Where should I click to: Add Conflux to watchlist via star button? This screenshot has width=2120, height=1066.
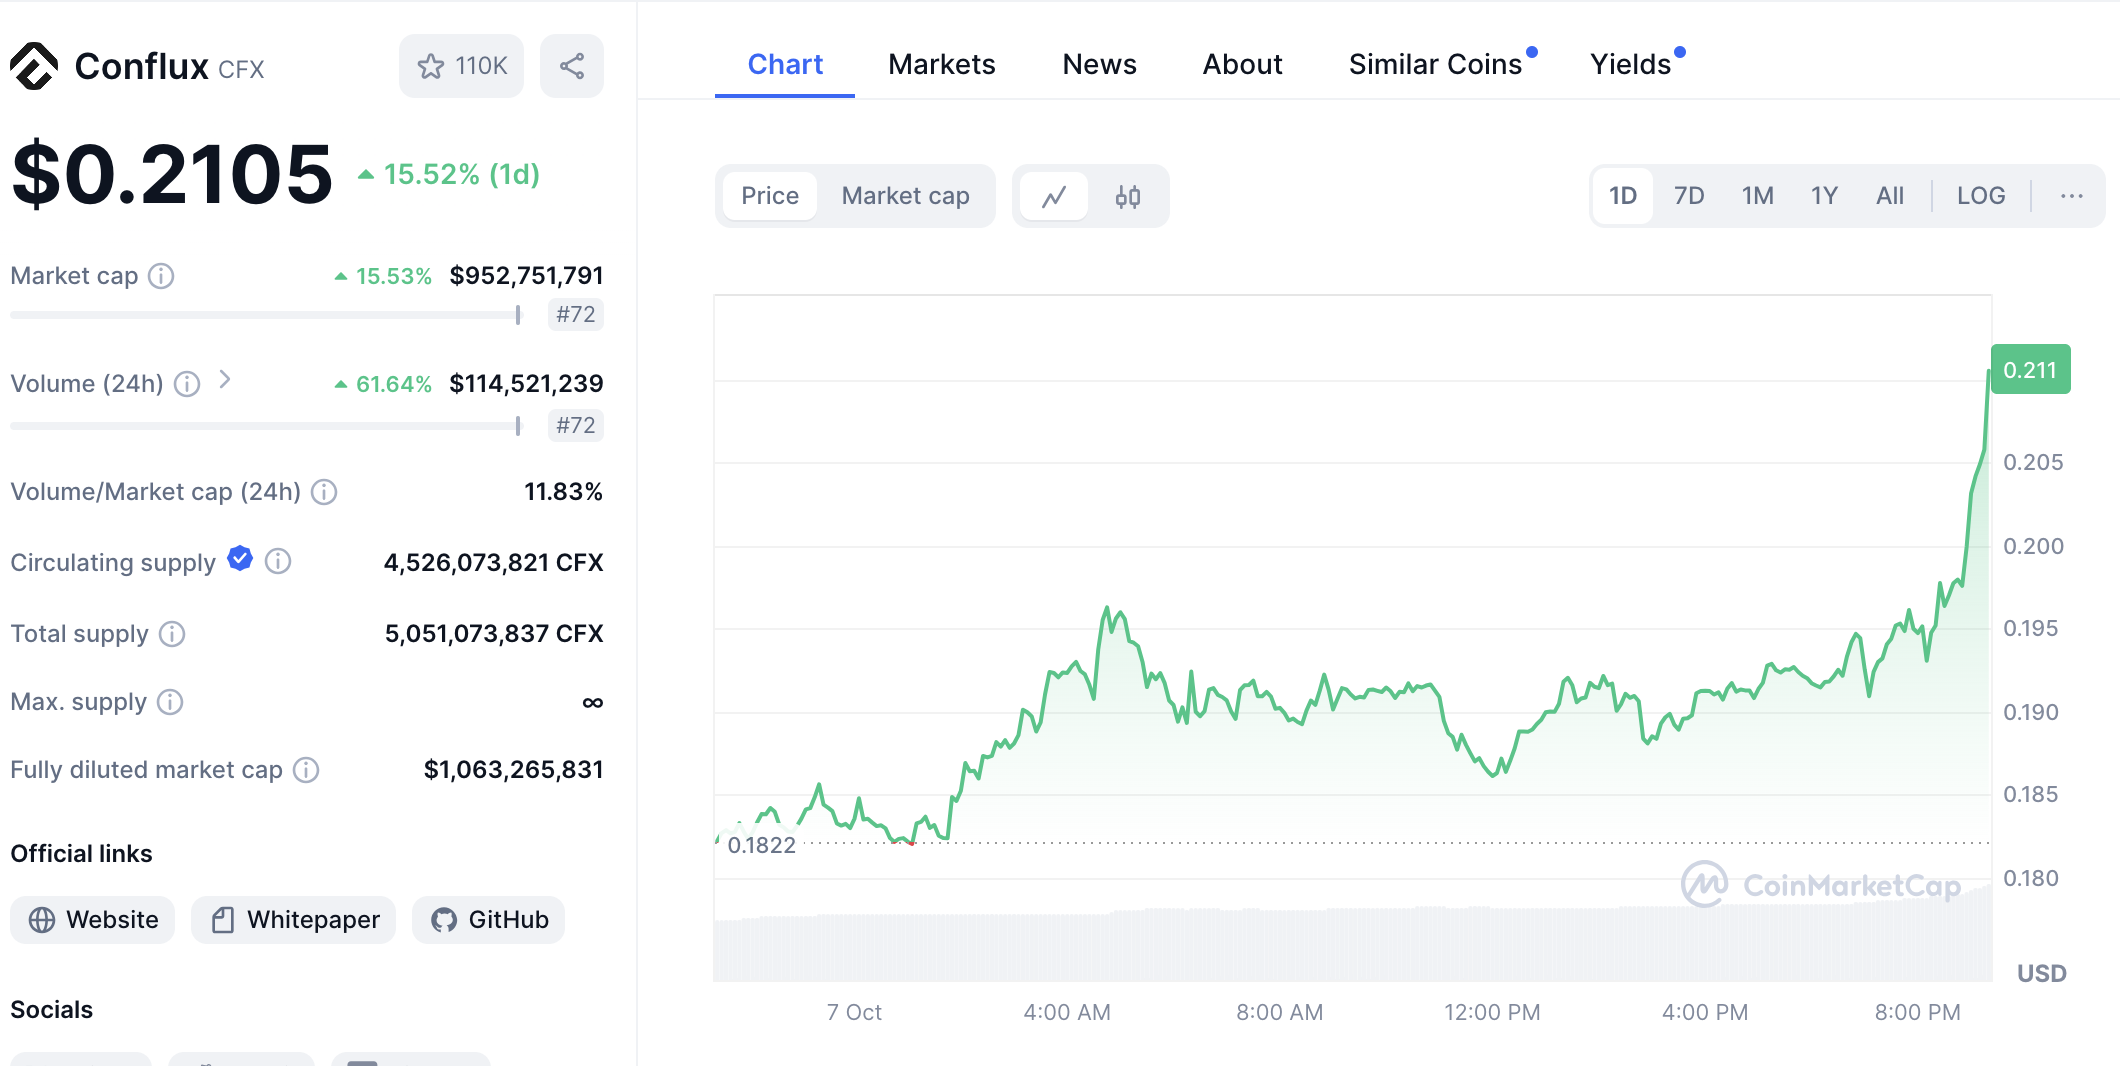click(461, 66)
